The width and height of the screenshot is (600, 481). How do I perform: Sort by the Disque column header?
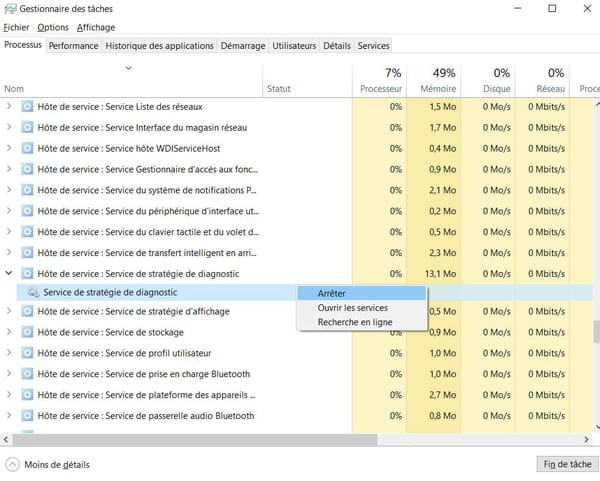488,81
